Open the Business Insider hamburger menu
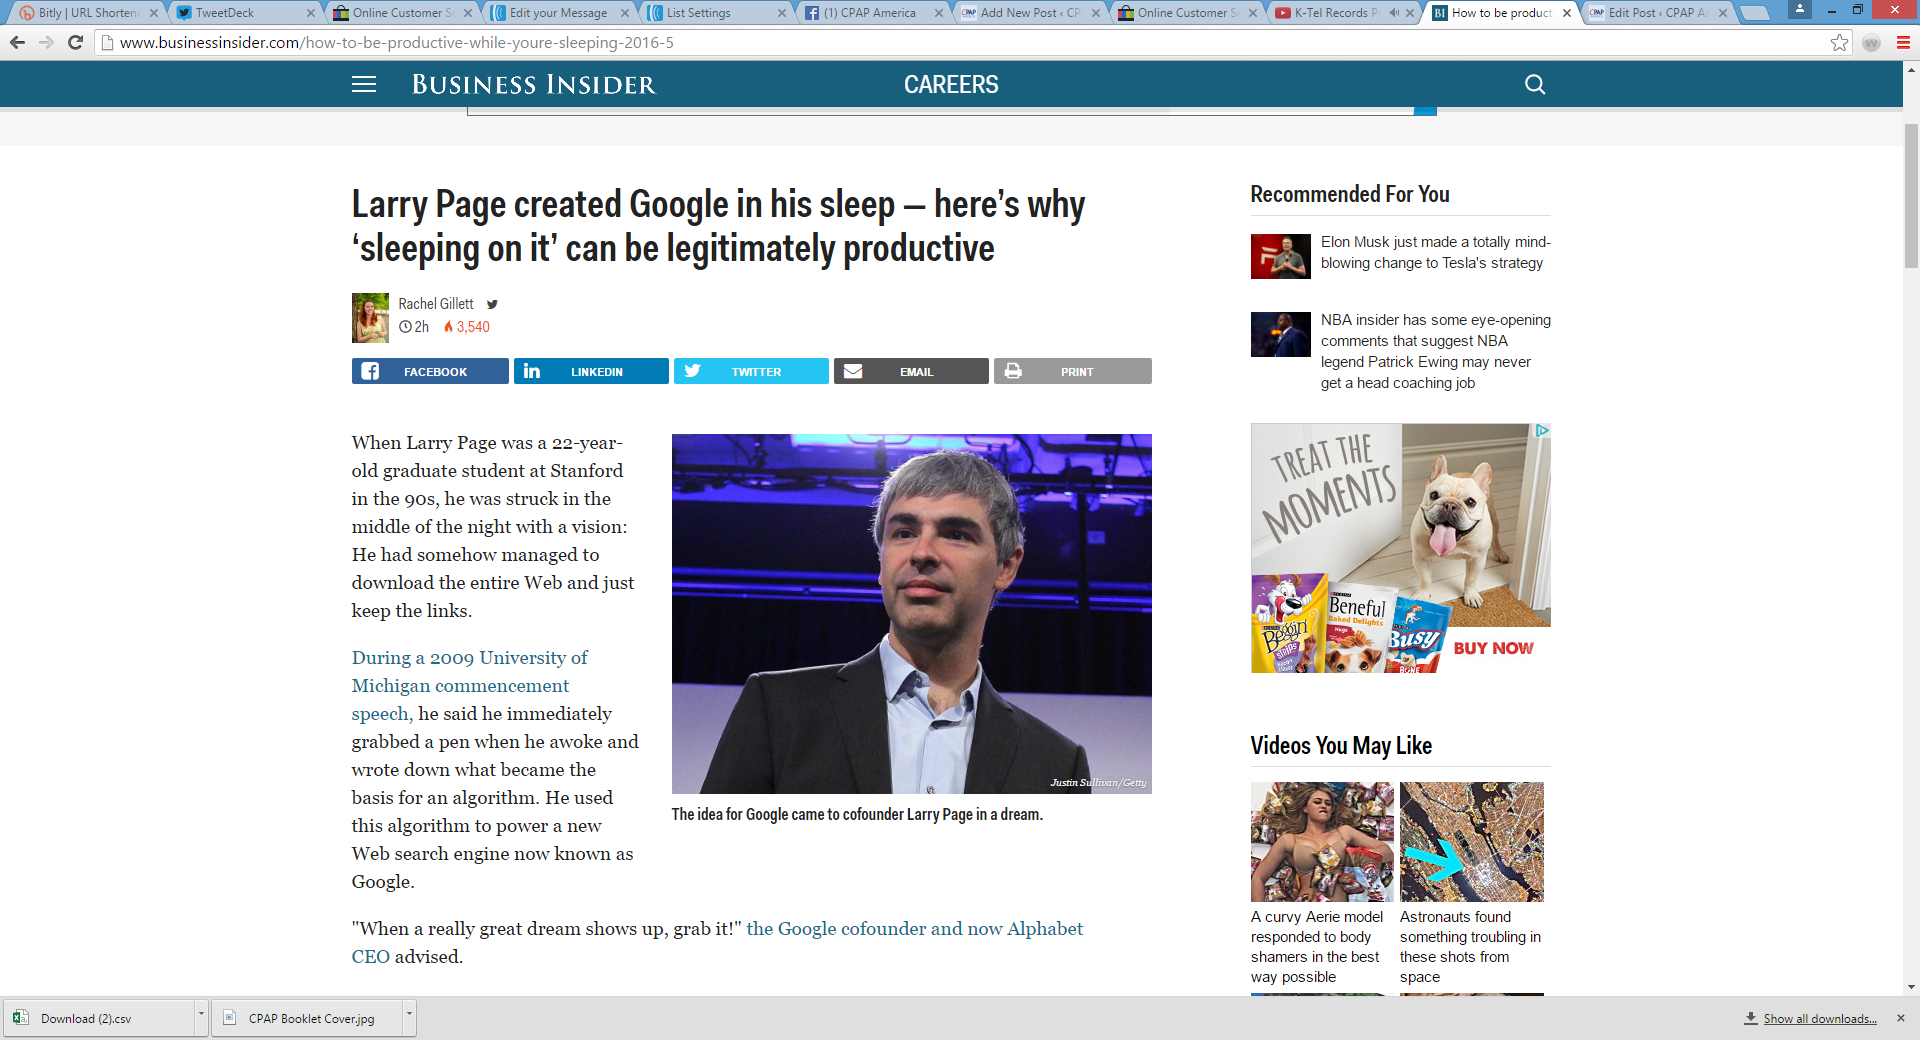1920x1040 pixels. click(x=364, y=85)
